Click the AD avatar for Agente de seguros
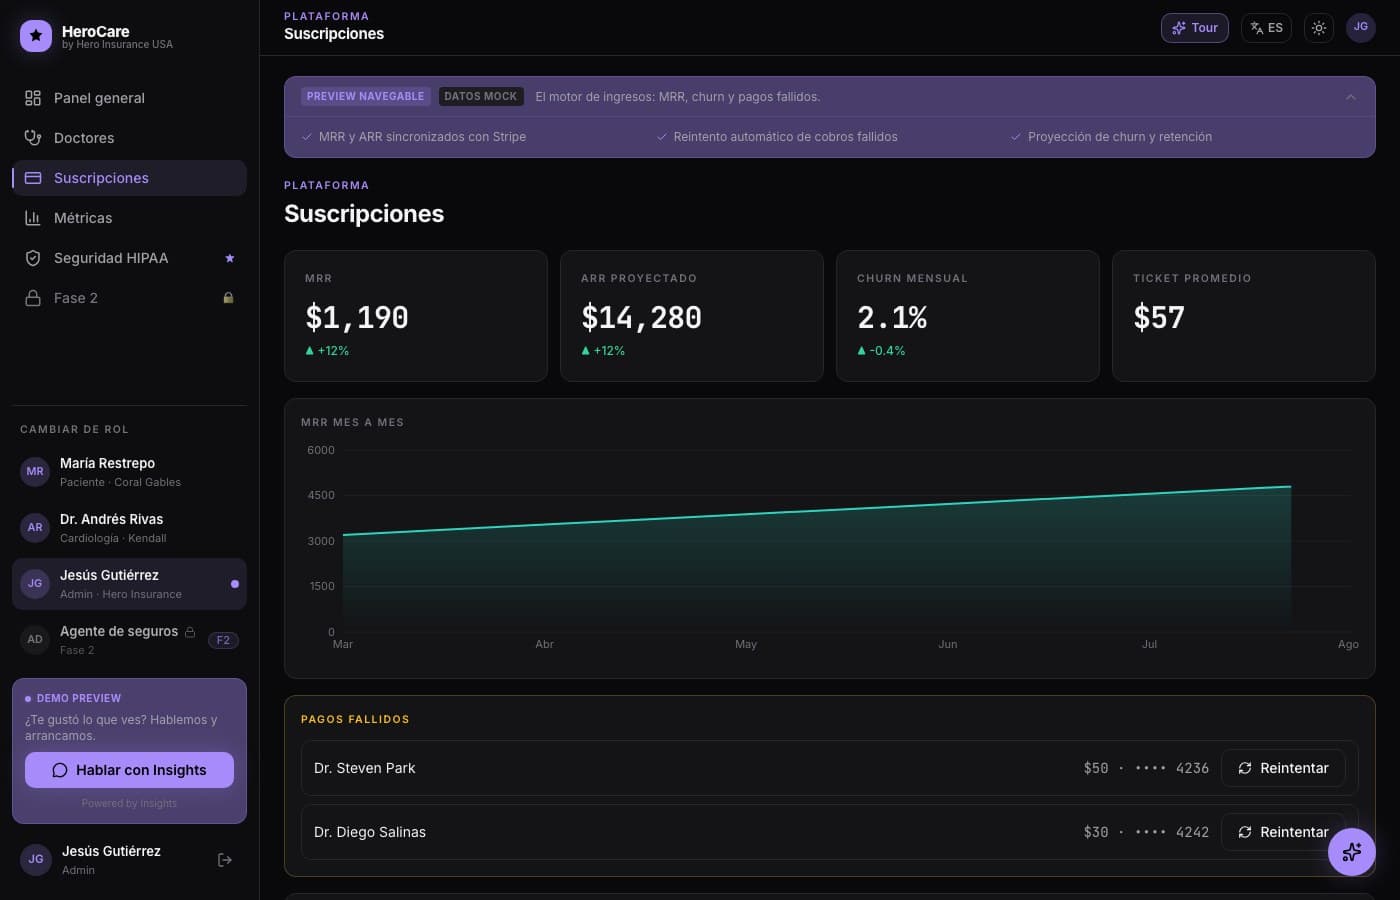 click(x=35, y=640)
